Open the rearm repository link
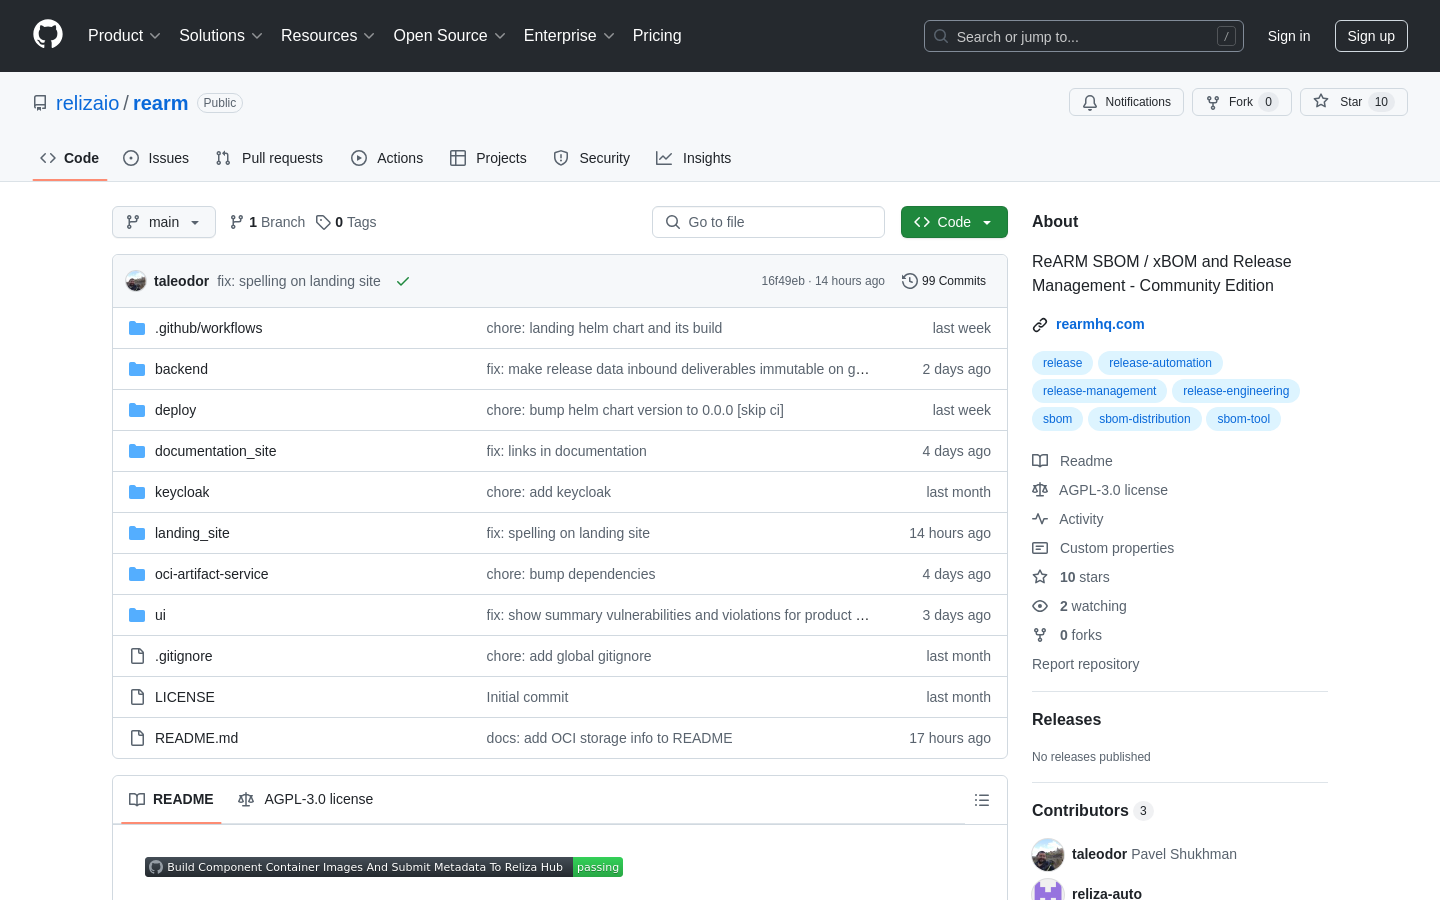Viewport: 1440px width, 900px height. point(160,103)
